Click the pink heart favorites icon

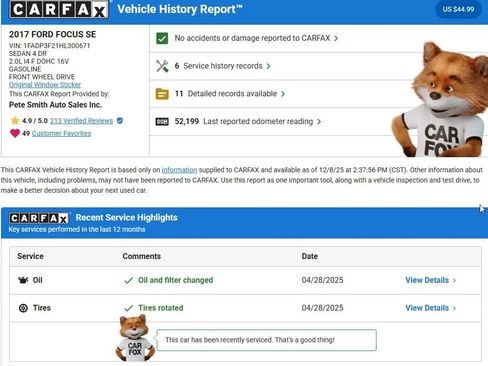coord(15,133)
